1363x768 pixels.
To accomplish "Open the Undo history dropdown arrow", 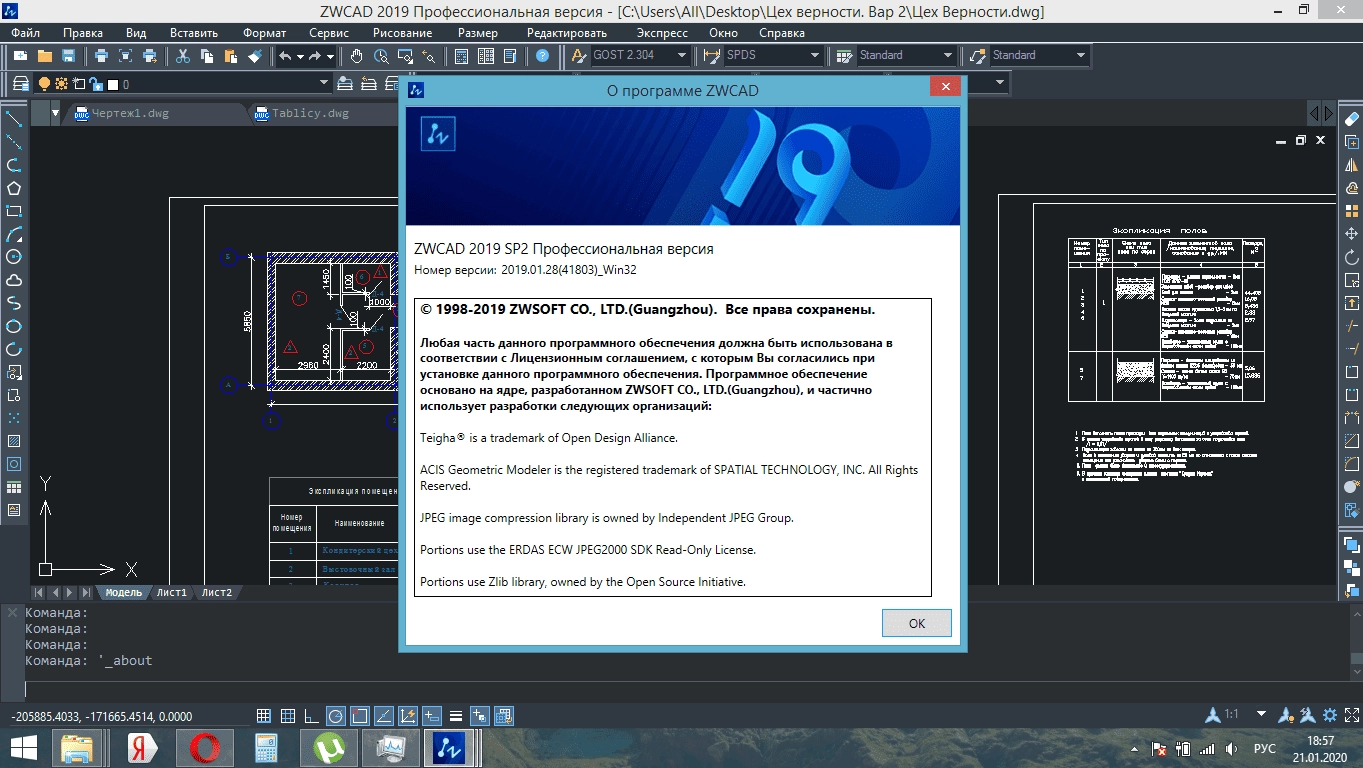I will [299, 56].
